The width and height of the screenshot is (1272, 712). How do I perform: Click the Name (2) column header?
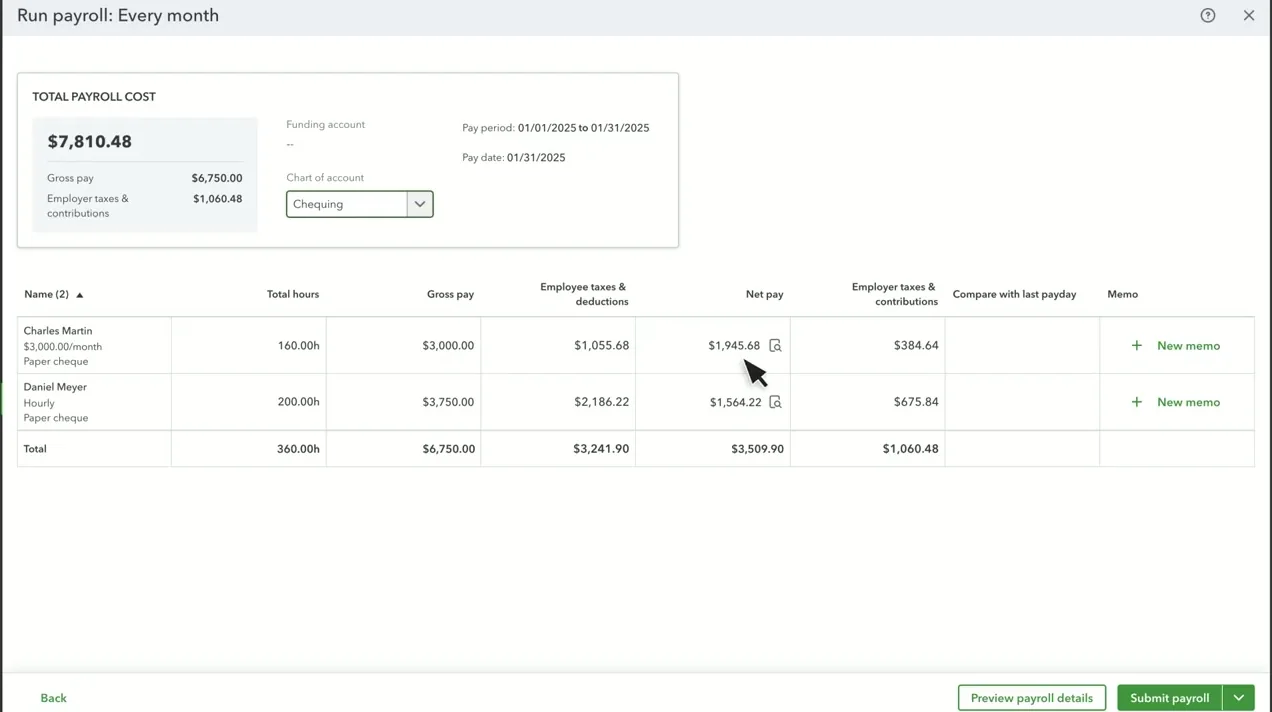click(x=46, y=294)
